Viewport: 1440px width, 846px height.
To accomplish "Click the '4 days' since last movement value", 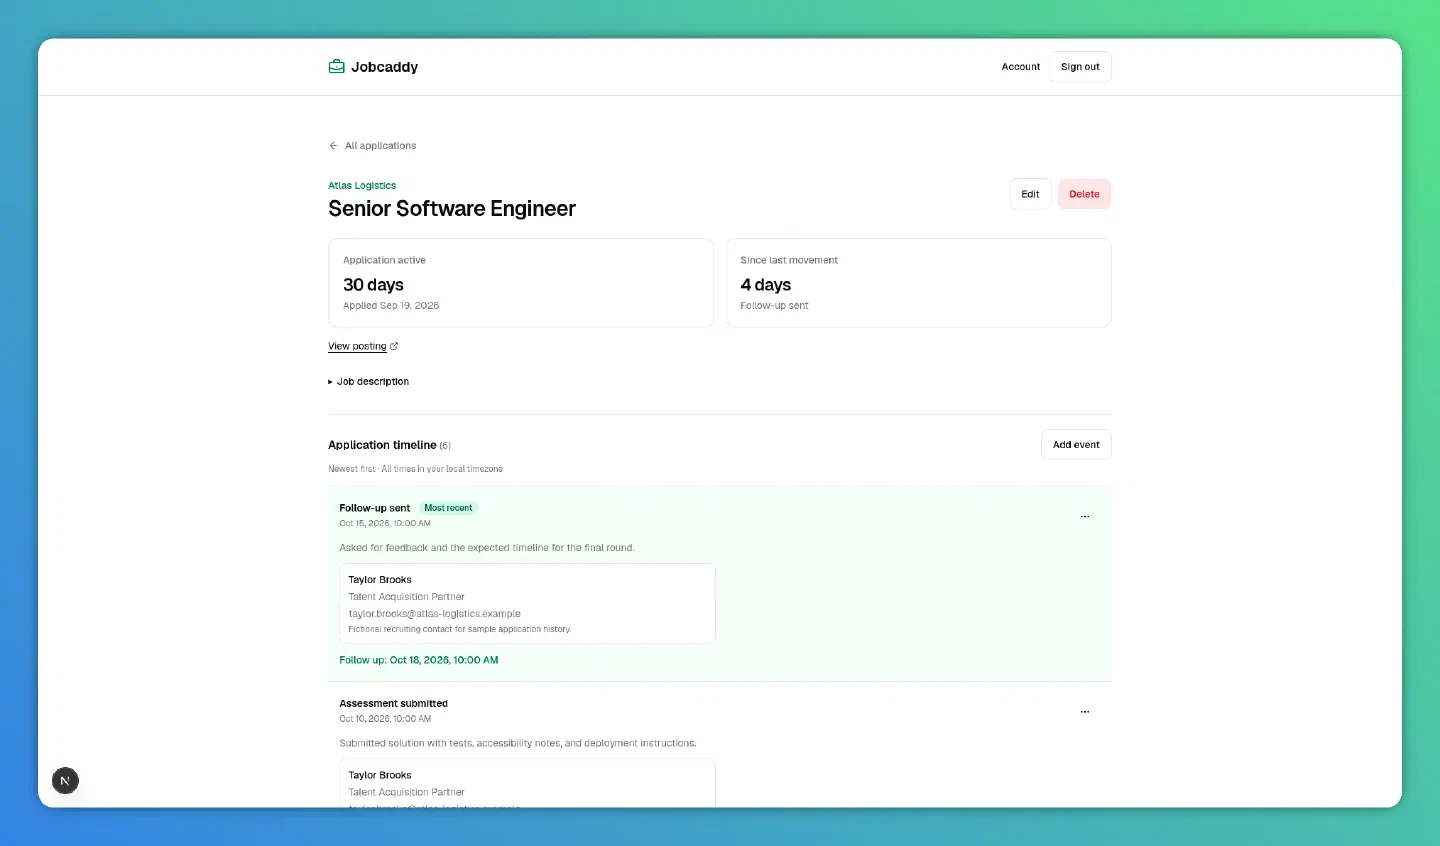I will 765,285.
